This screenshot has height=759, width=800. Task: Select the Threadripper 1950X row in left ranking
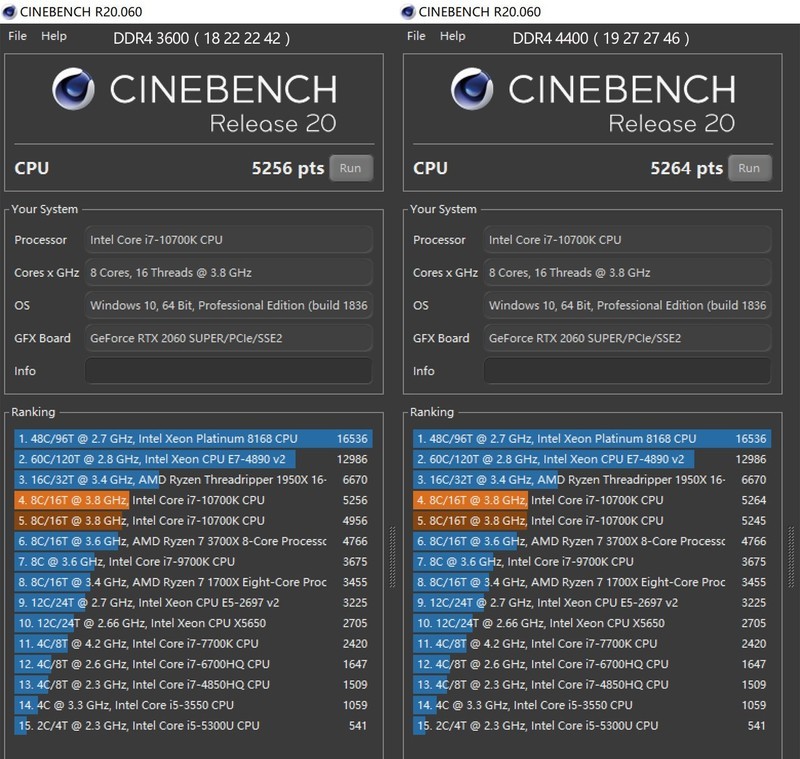click(192, 479)
